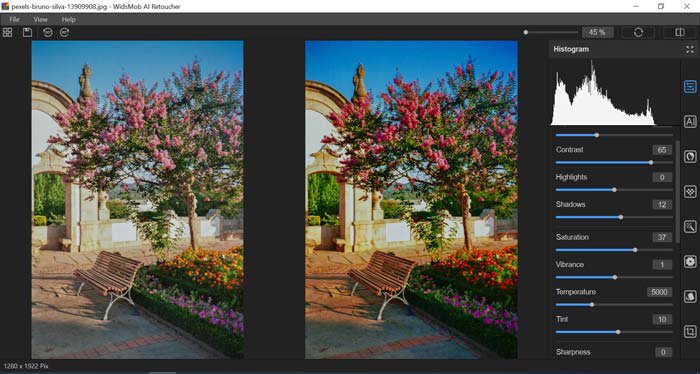Open the File menu
Image resolution: width=700 pixels, height=374 pixels.
[14, 19]
